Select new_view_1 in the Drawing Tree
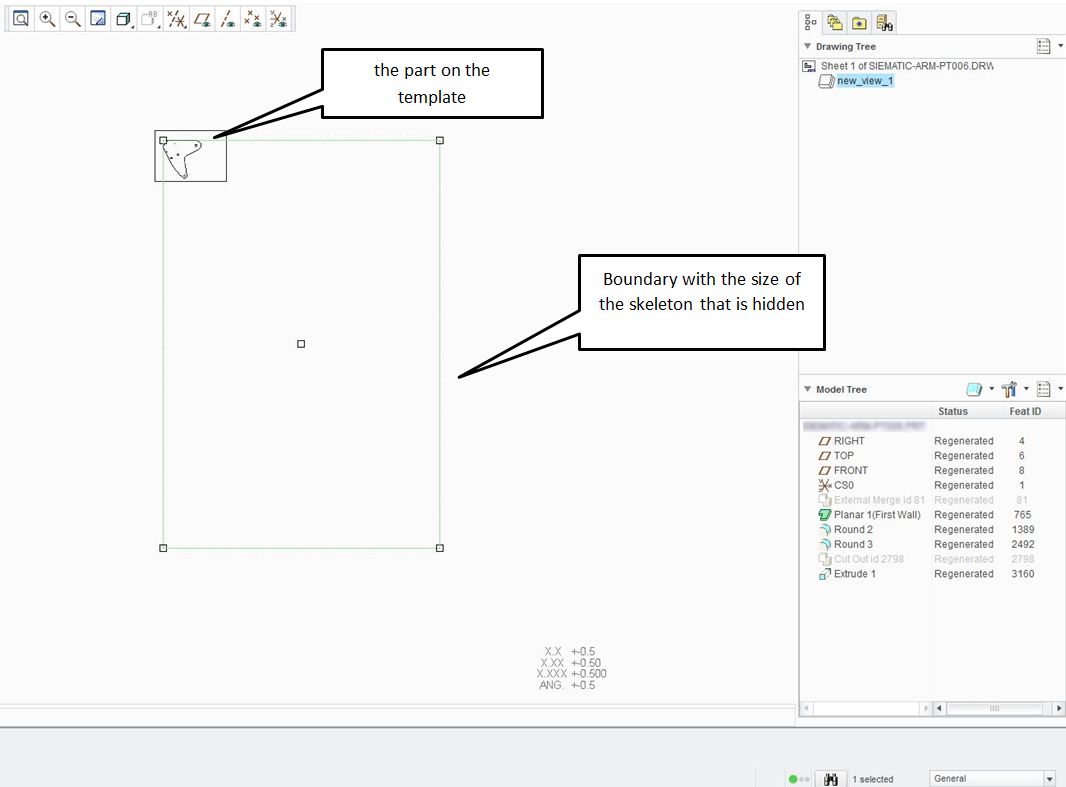Screen dimensions: 1066x787 pos(865,81)
